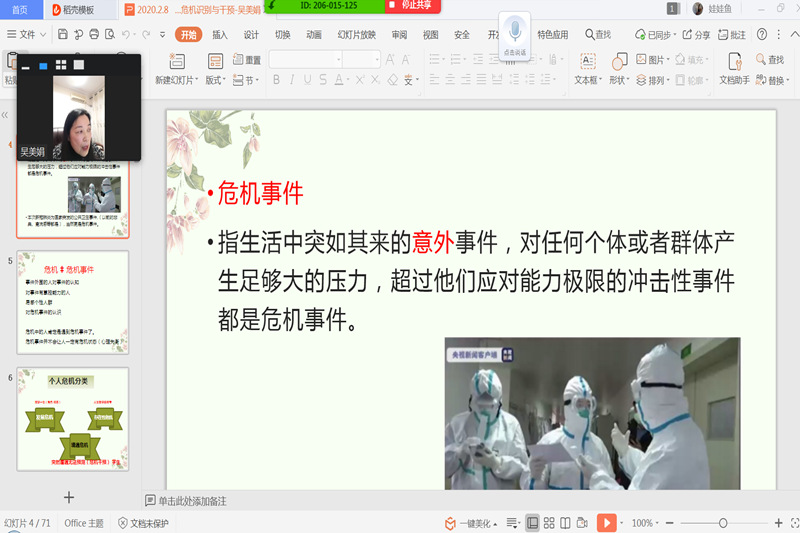Click One-click Beautify (一键美化)
This screenshot has width=800, height=533.
click(470, 523)
